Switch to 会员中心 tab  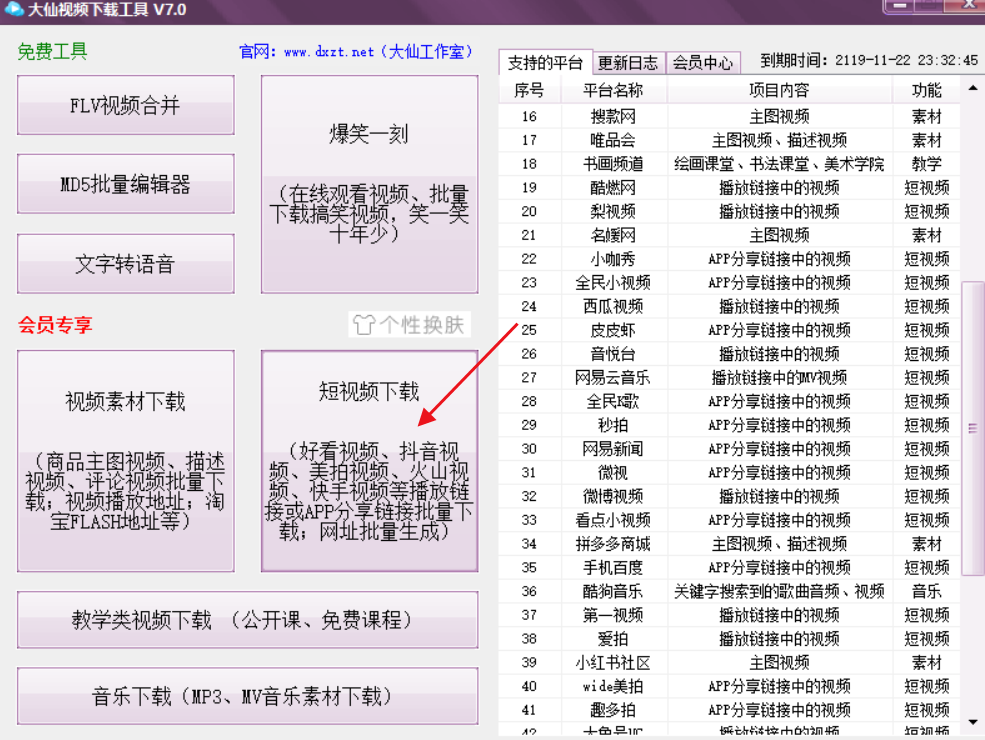[x=703, y=63]
